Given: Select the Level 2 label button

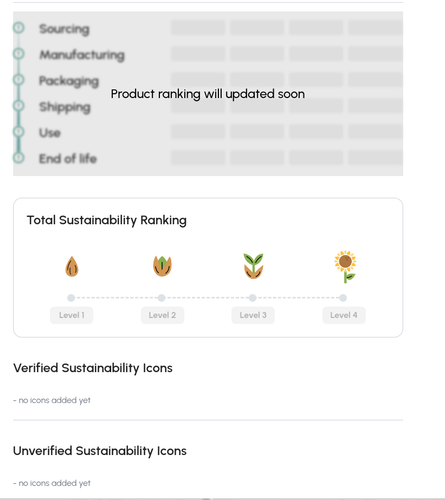Looking at the screenshot, I should pos(162,315).
